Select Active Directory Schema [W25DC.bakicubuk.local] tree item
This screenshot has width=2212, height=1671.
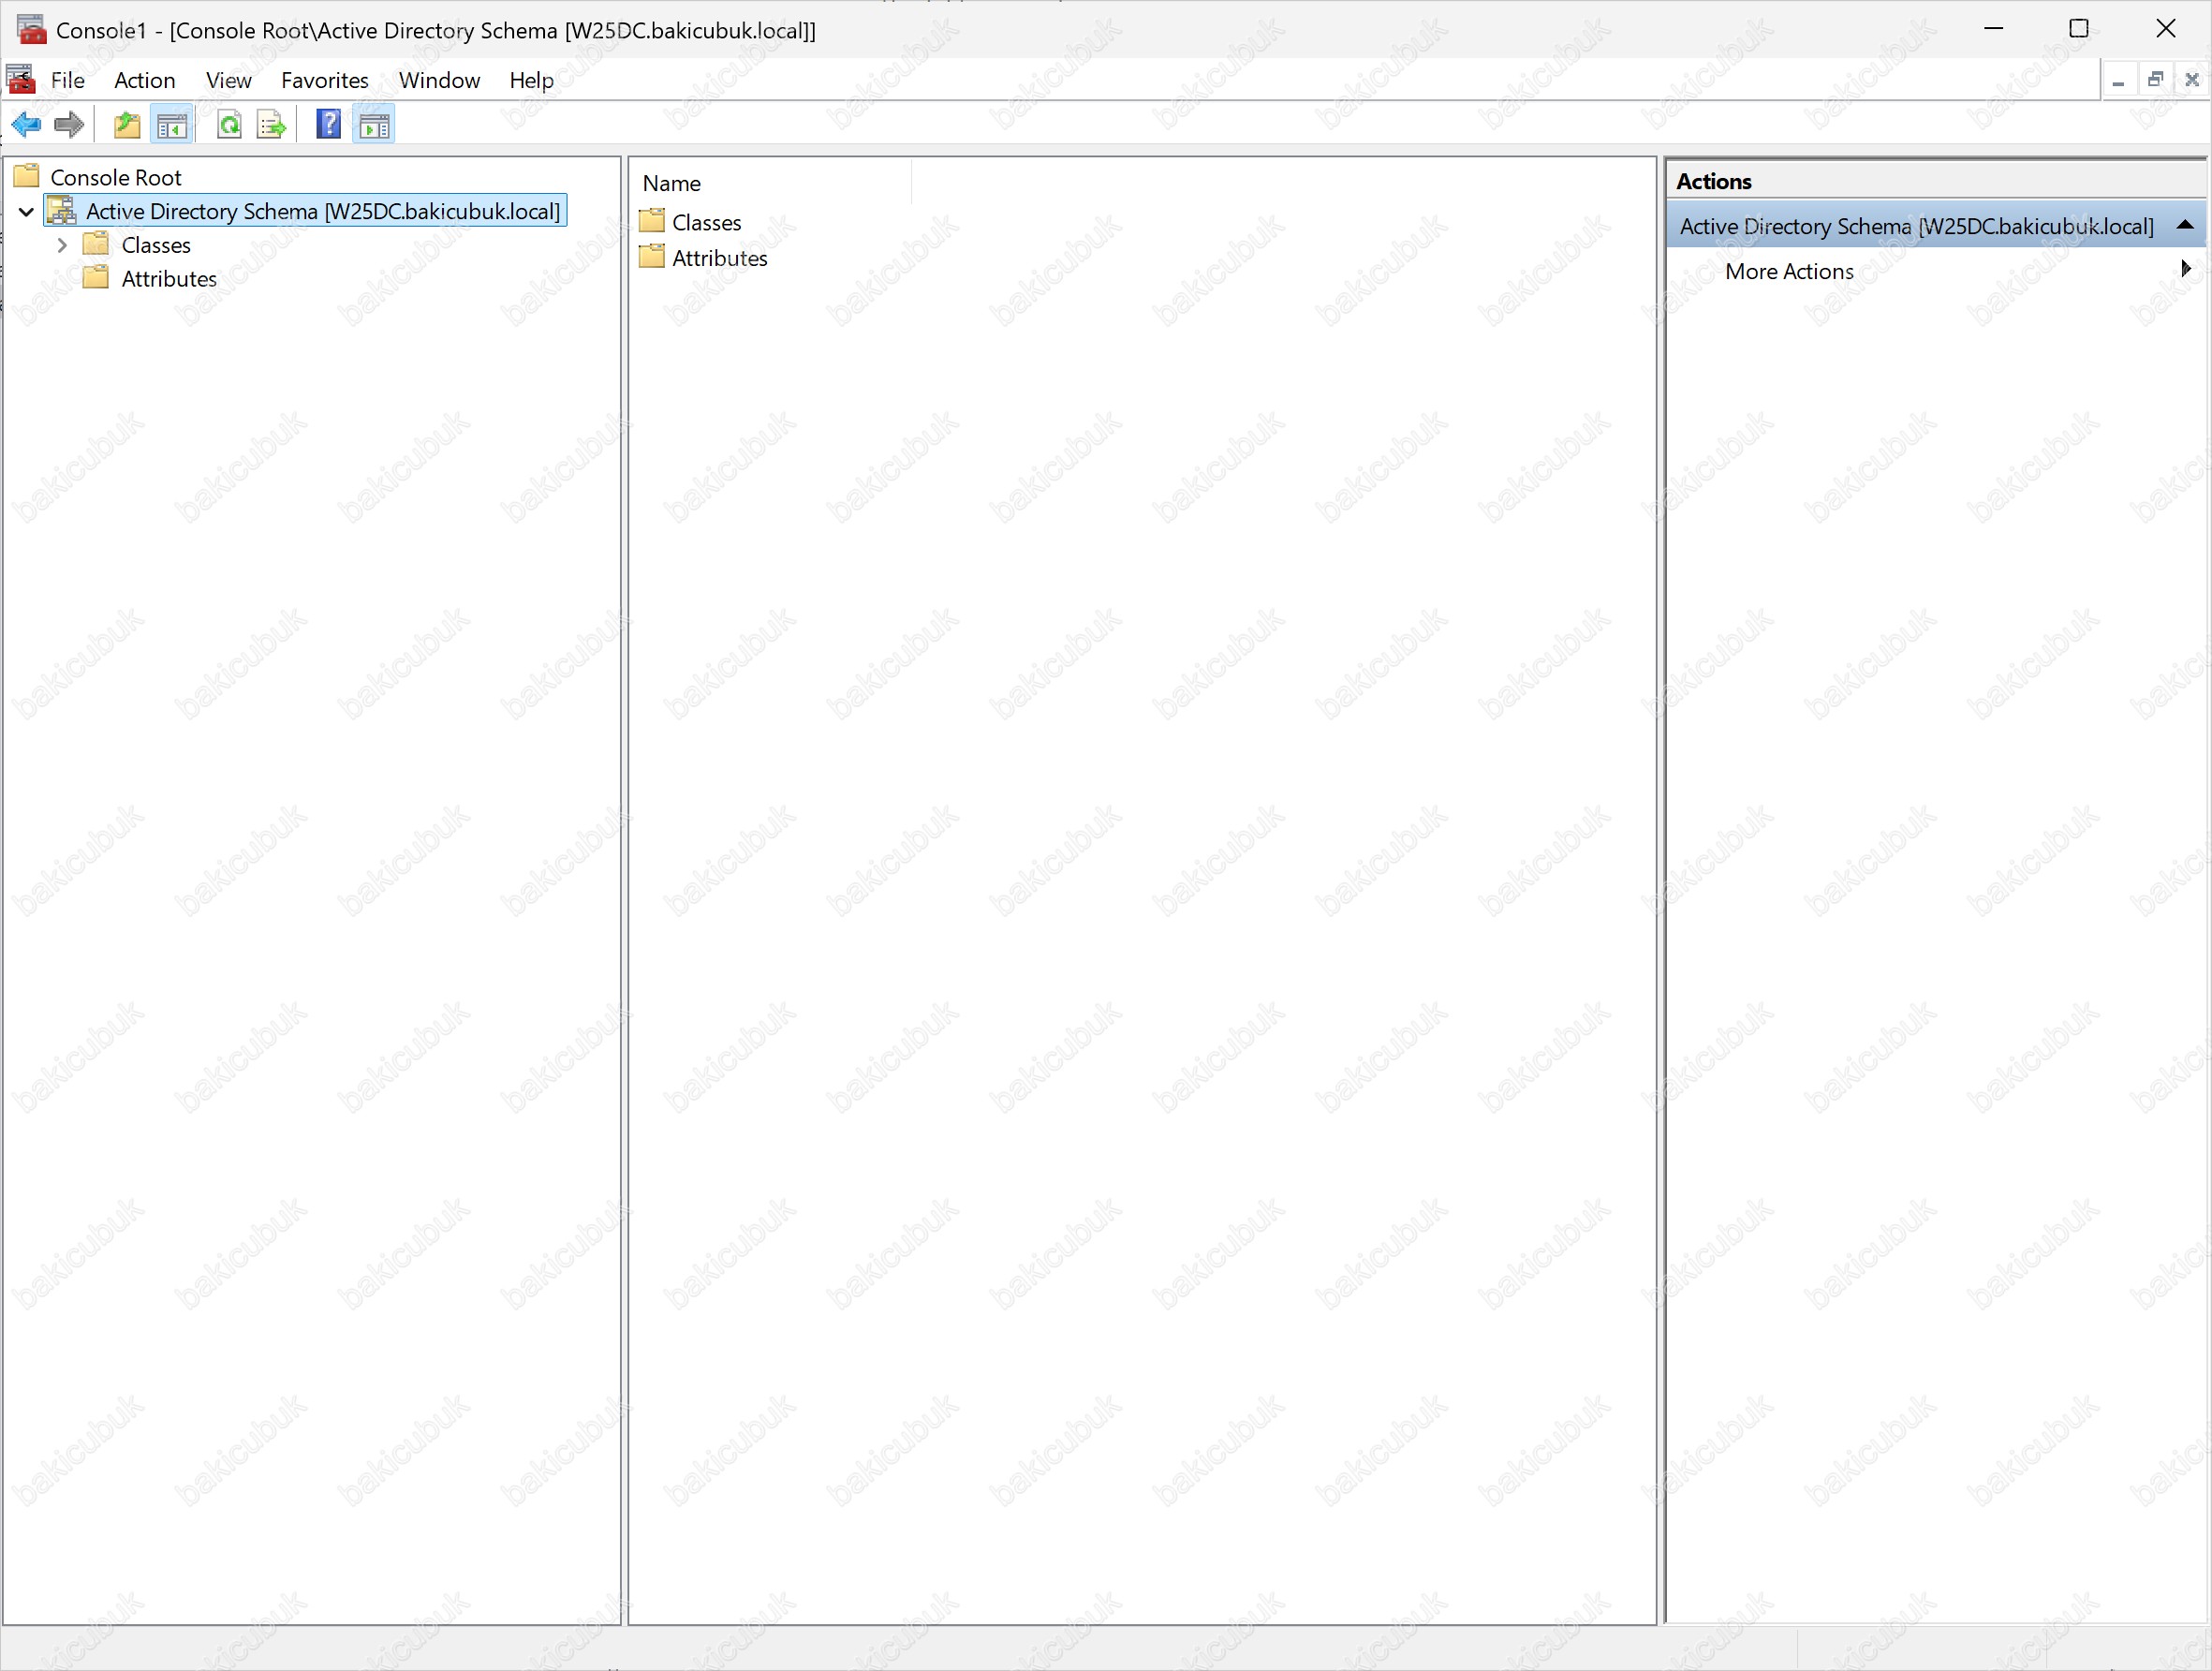tap(323, 211)
